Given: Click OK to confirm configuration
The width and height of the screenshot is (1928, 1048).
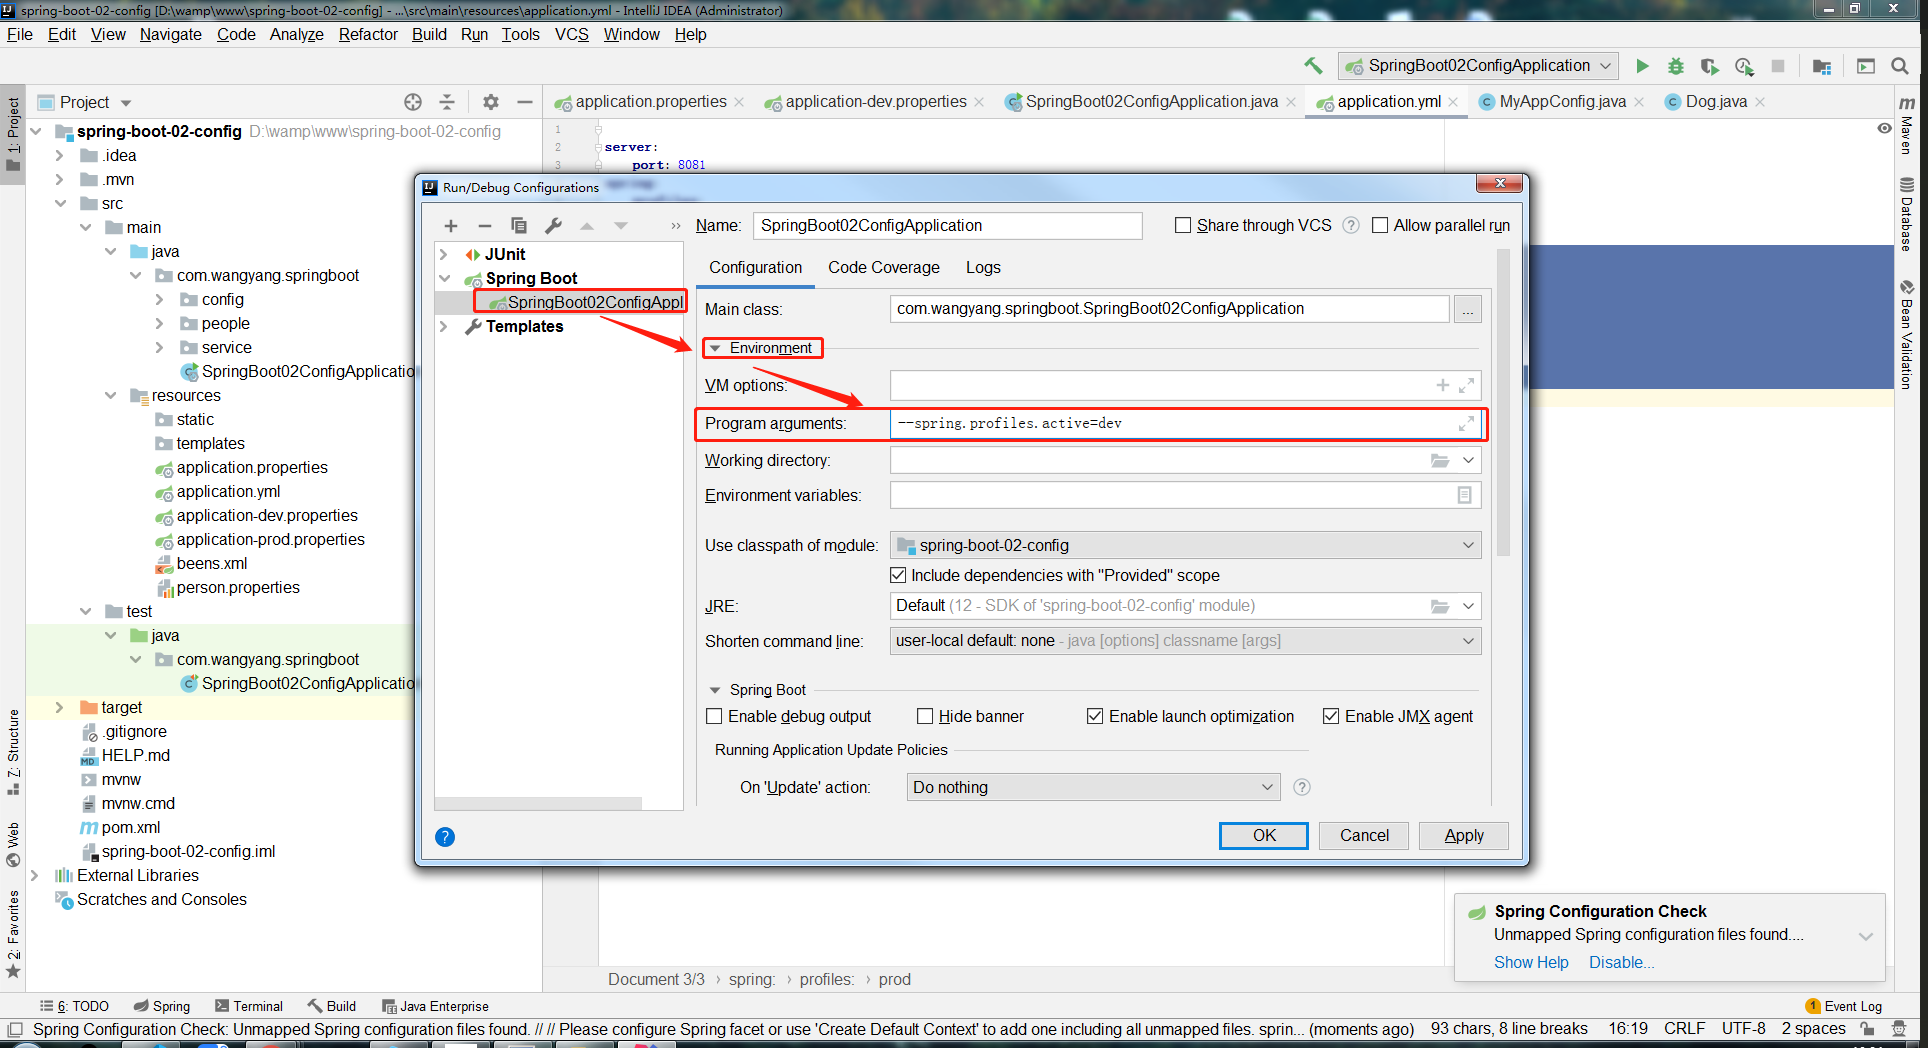Looking at the screenshot, I should tap(1264, 836).
